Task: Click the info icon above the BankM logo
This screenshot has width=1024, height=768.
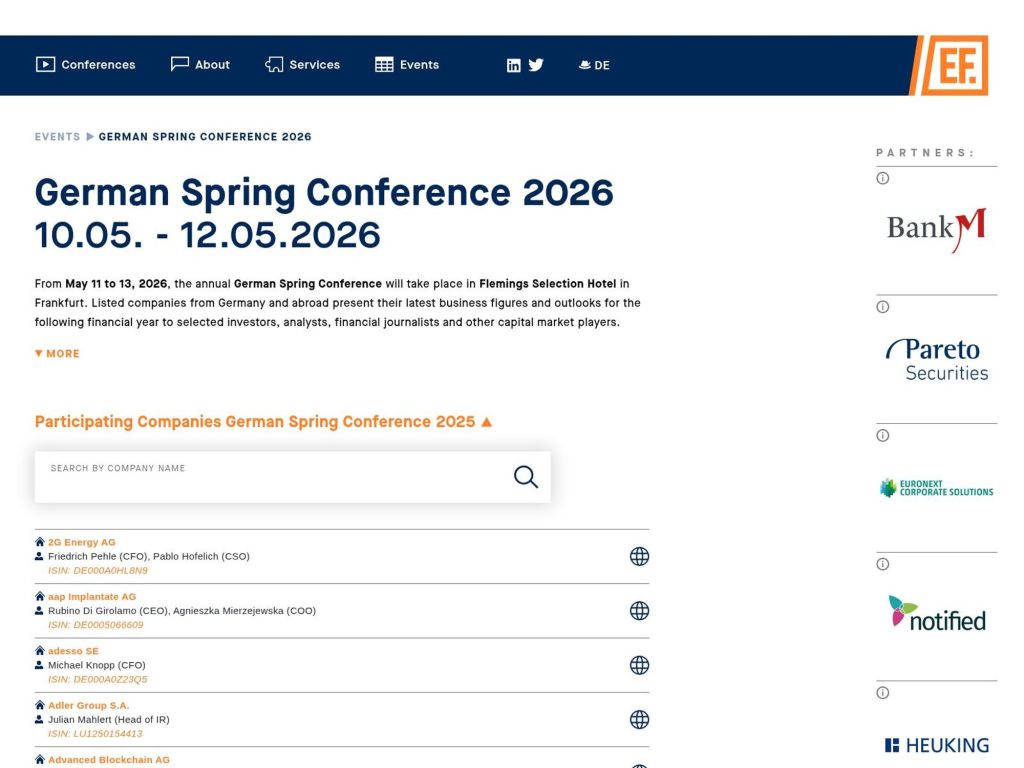Action: [882, 177]
